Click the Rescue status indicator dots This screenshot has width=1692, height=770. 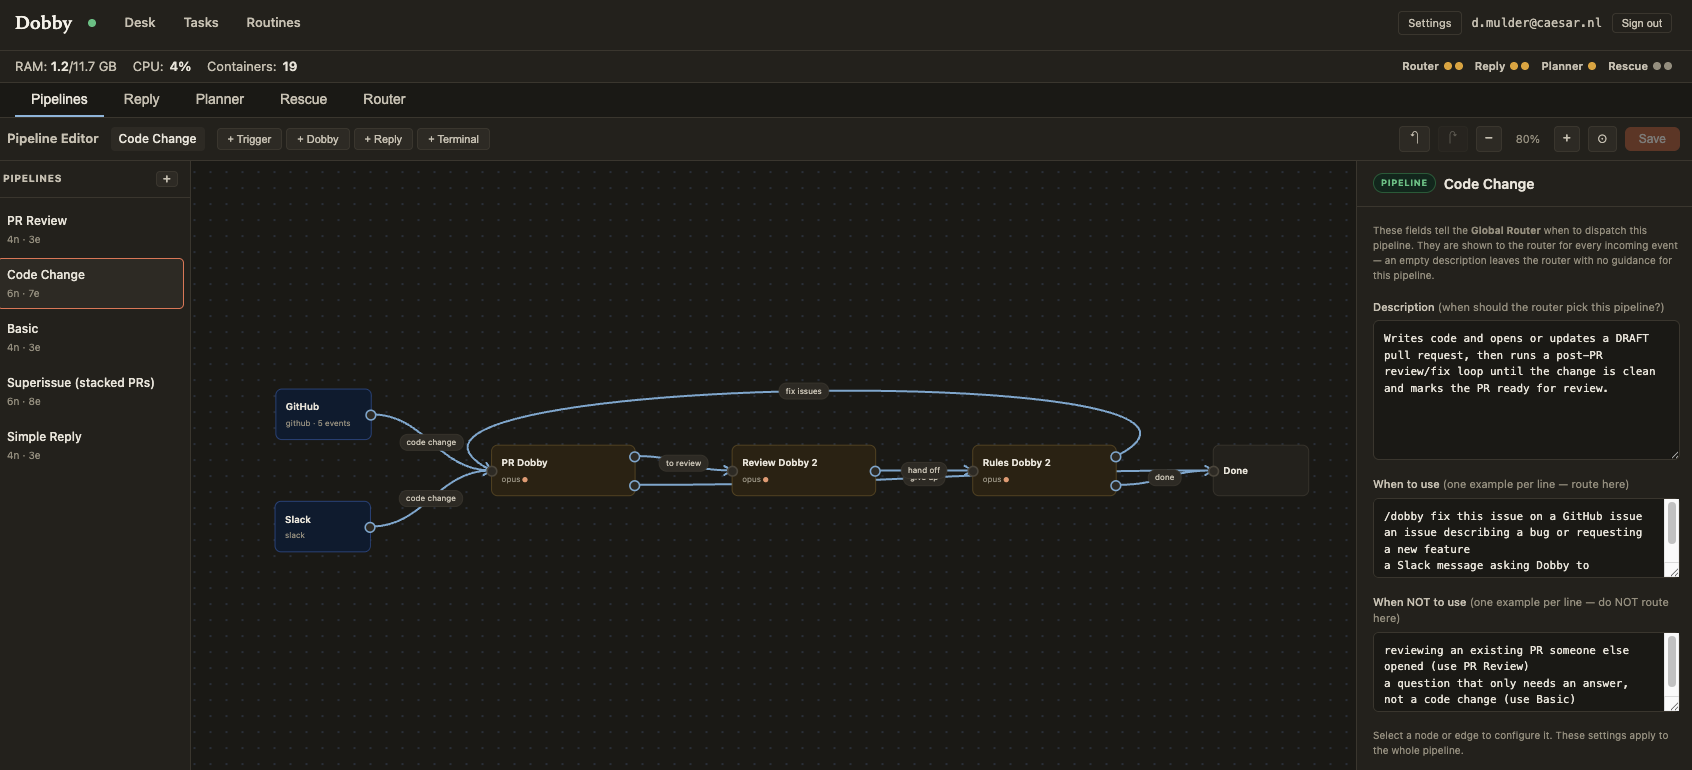pyautogui.click(x=1662, y=66)
